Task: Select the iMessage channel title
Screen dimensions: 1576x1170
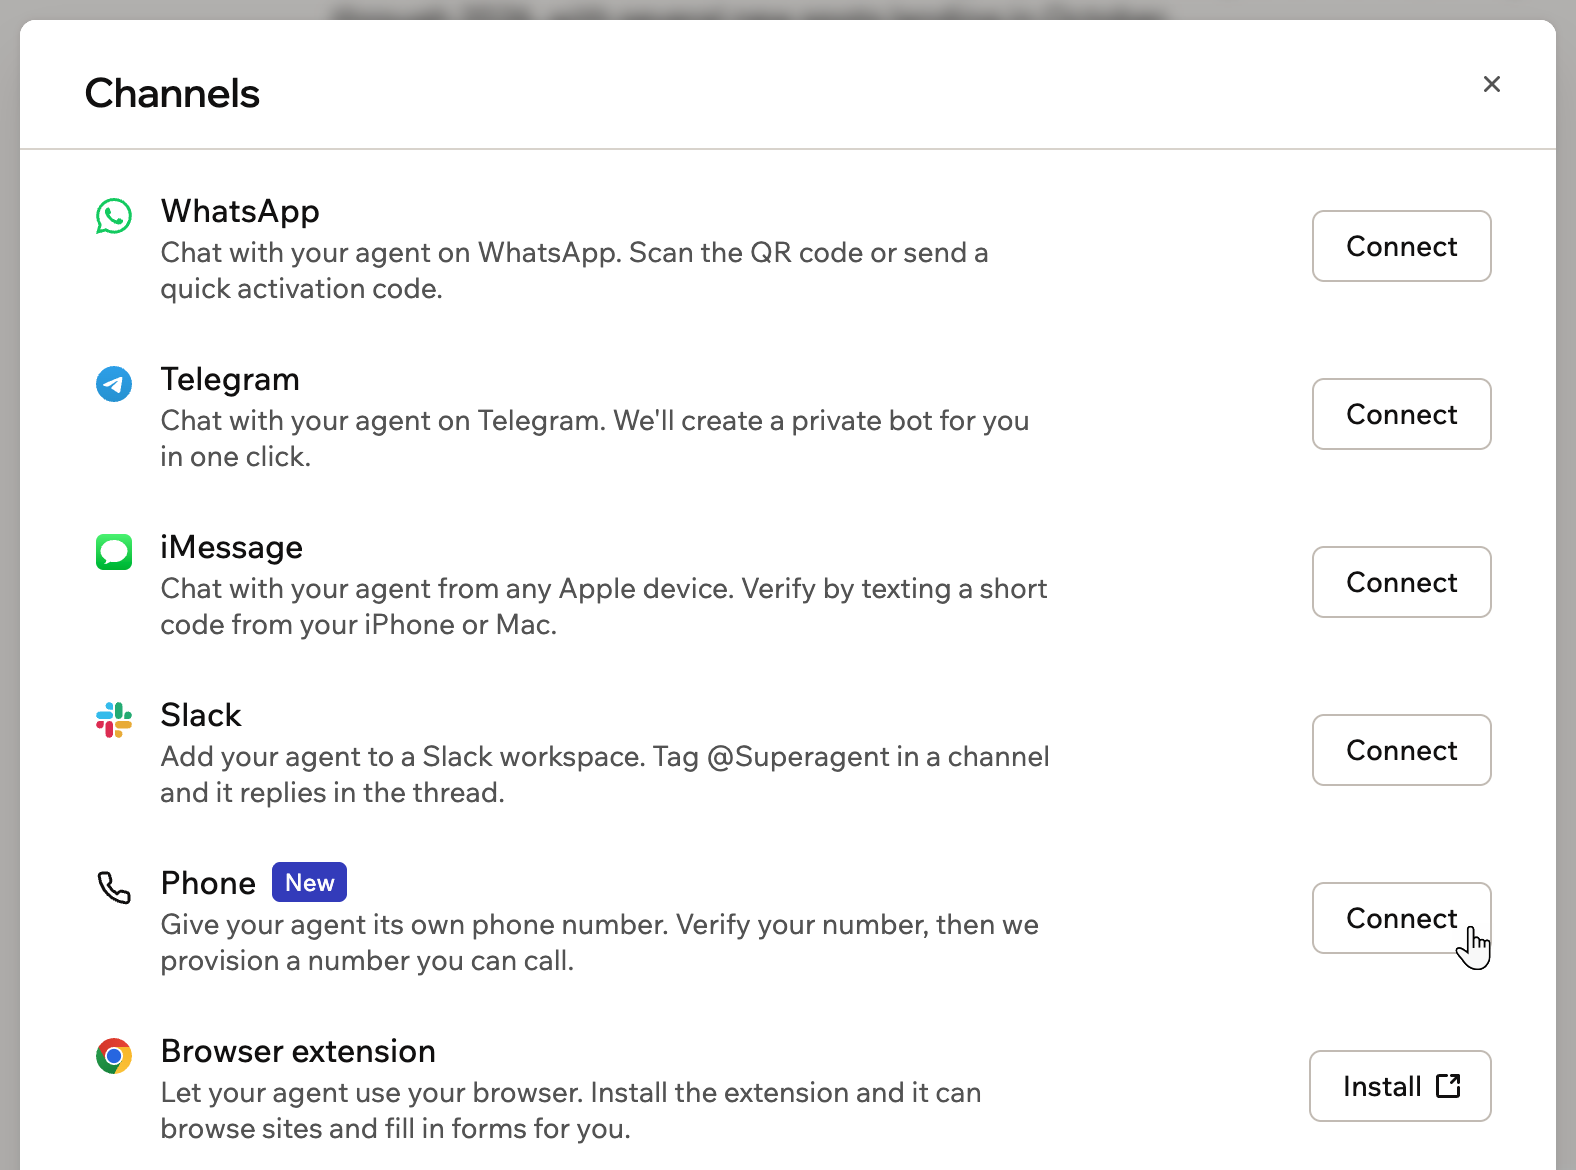Action: [x=232, y=547]
